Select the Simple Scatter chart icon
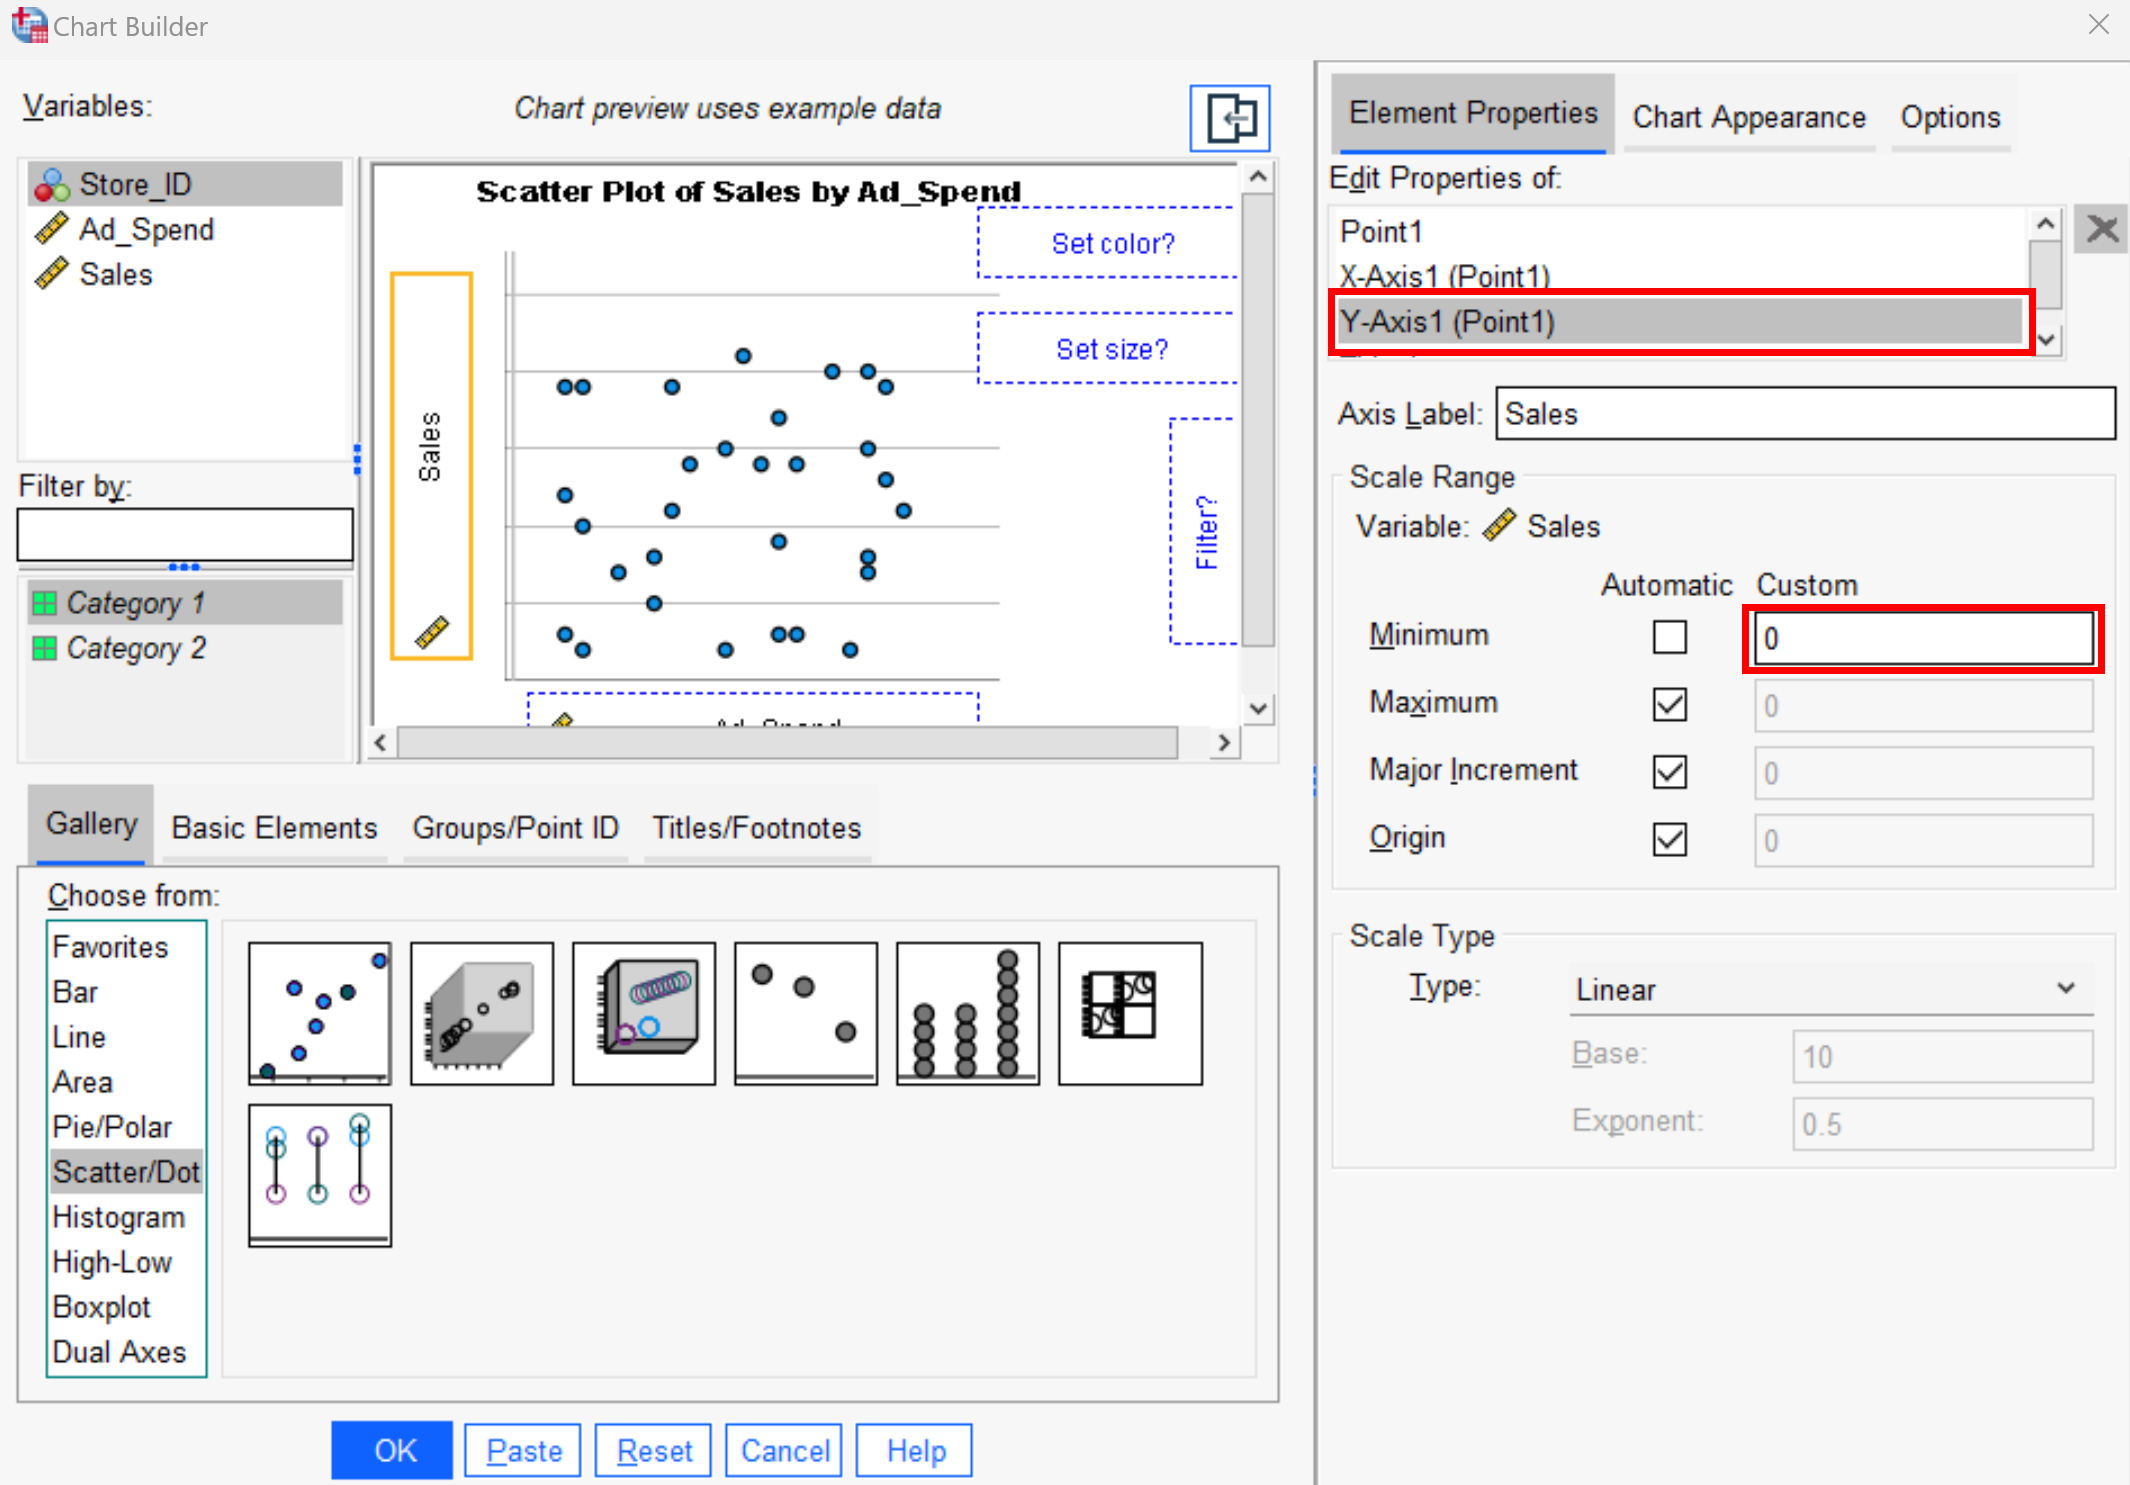This screenshot has width=2130, height=1485. point(318,1013)
